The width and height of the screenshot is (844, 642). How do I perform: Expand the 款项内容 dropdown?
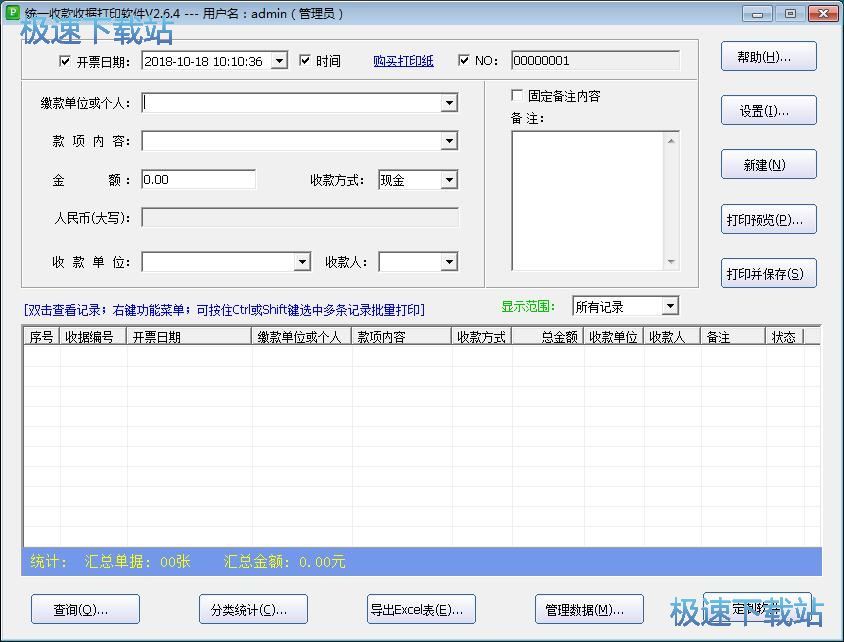449,141
